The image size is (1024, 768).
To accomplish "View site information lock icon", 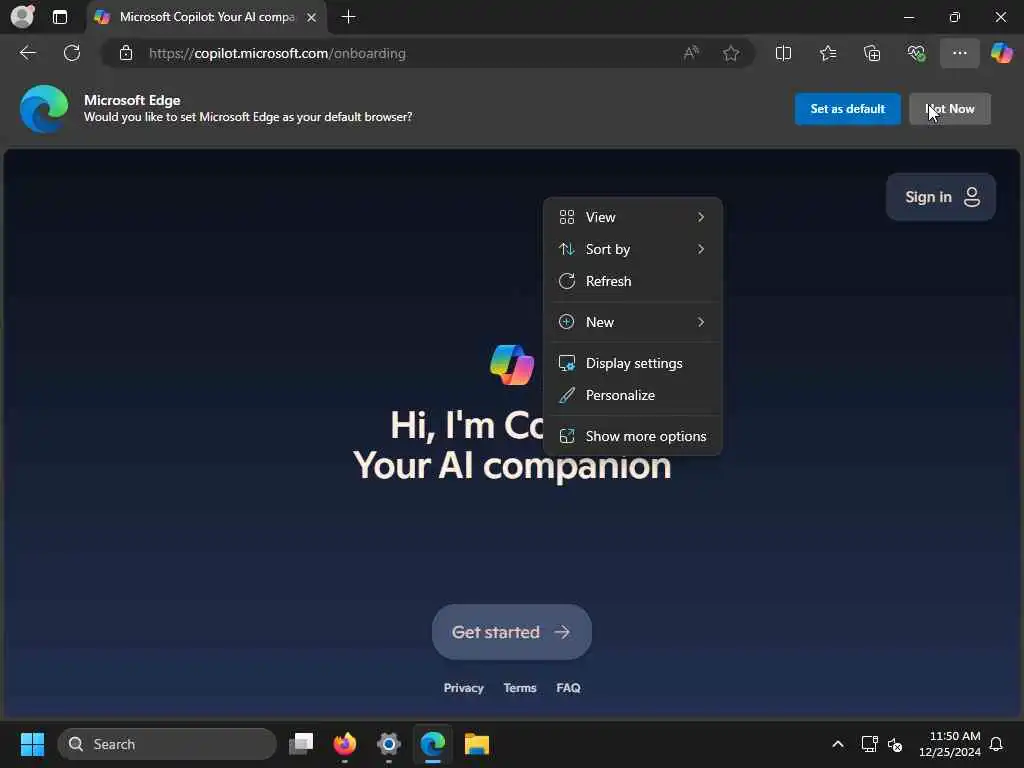I will point(126,53).
